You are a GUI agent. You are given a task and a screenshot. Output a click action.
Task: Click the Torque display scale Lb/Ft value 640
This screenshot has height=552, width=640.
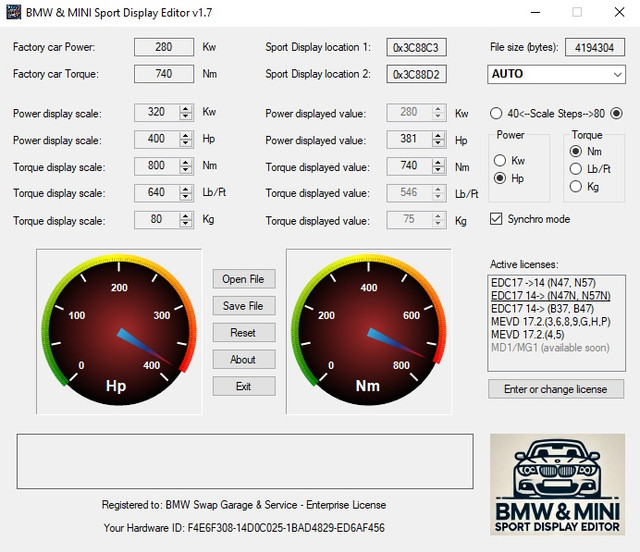pos(157,193)
